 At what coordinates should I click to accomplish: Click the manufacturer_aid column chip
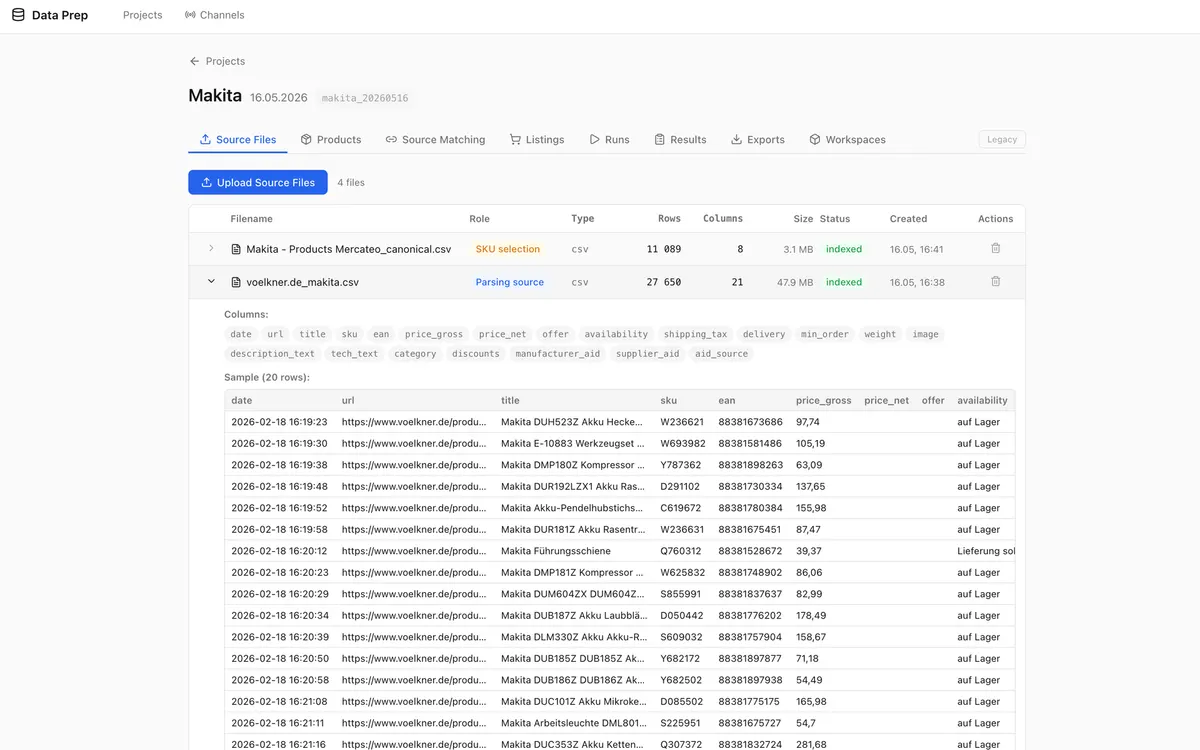tap(556, 354)
